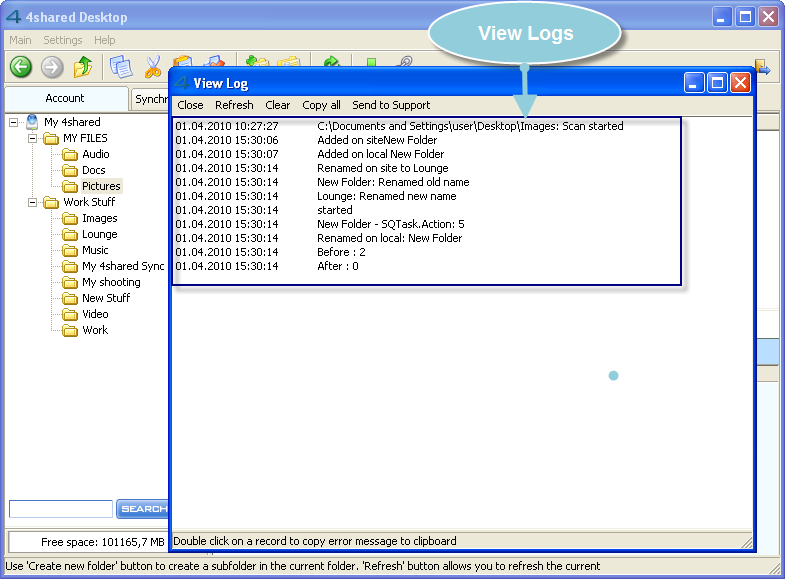785x579 pixels.
Task: Click the My 4shared account icon
Action: click(32, 122)
